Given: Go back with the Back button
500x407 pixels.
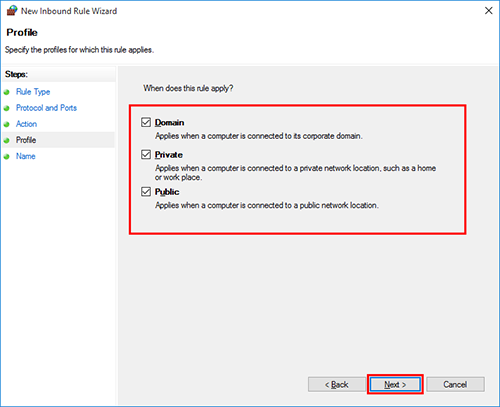Looking at the screenshot, I should (x=337, y=384).
